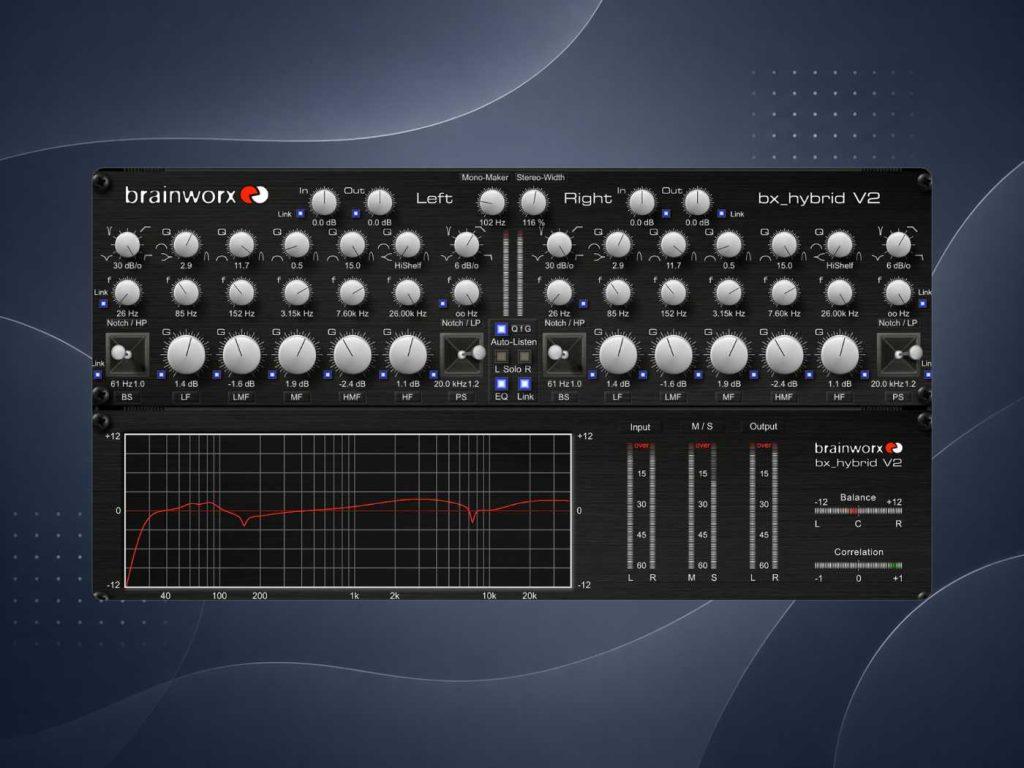Click the Left channel MF band label
Viewport: 1024px width, 768px height.
pyautogui.click(x=296, y=397)
